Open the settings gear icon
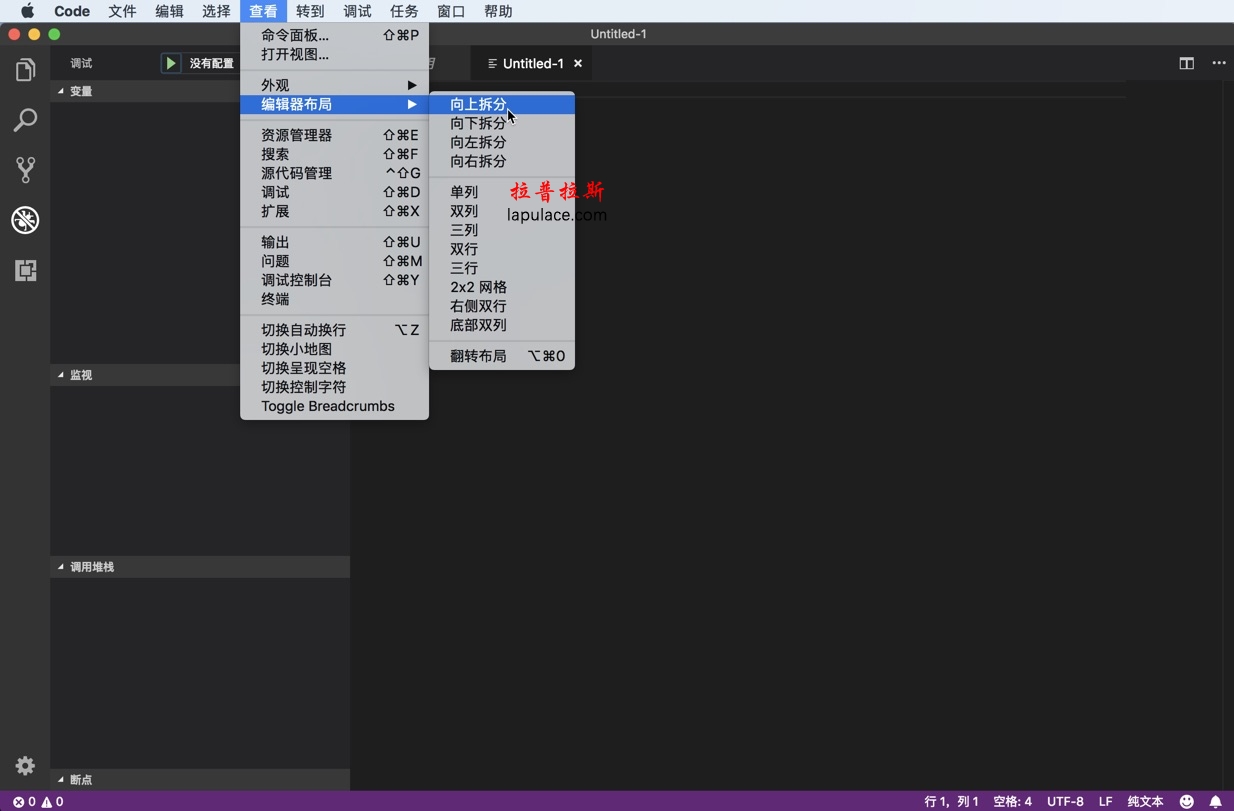 coord(25,766)
